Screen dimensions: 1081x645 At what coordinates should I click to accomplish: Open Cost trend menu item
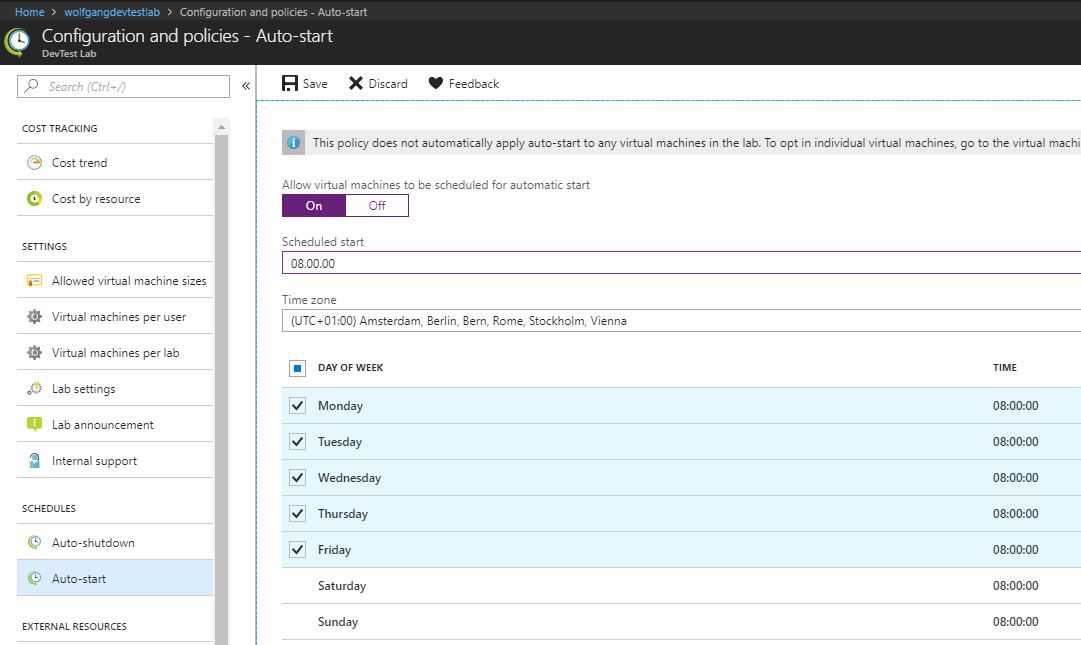click(115, 163)
